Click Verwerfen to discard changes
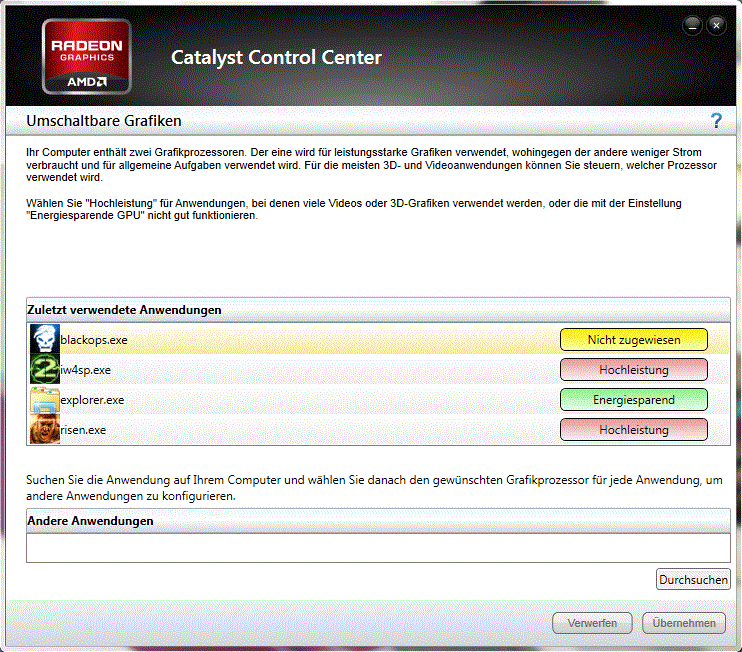This screenshot has height=652, width=742. pos(592,623)
